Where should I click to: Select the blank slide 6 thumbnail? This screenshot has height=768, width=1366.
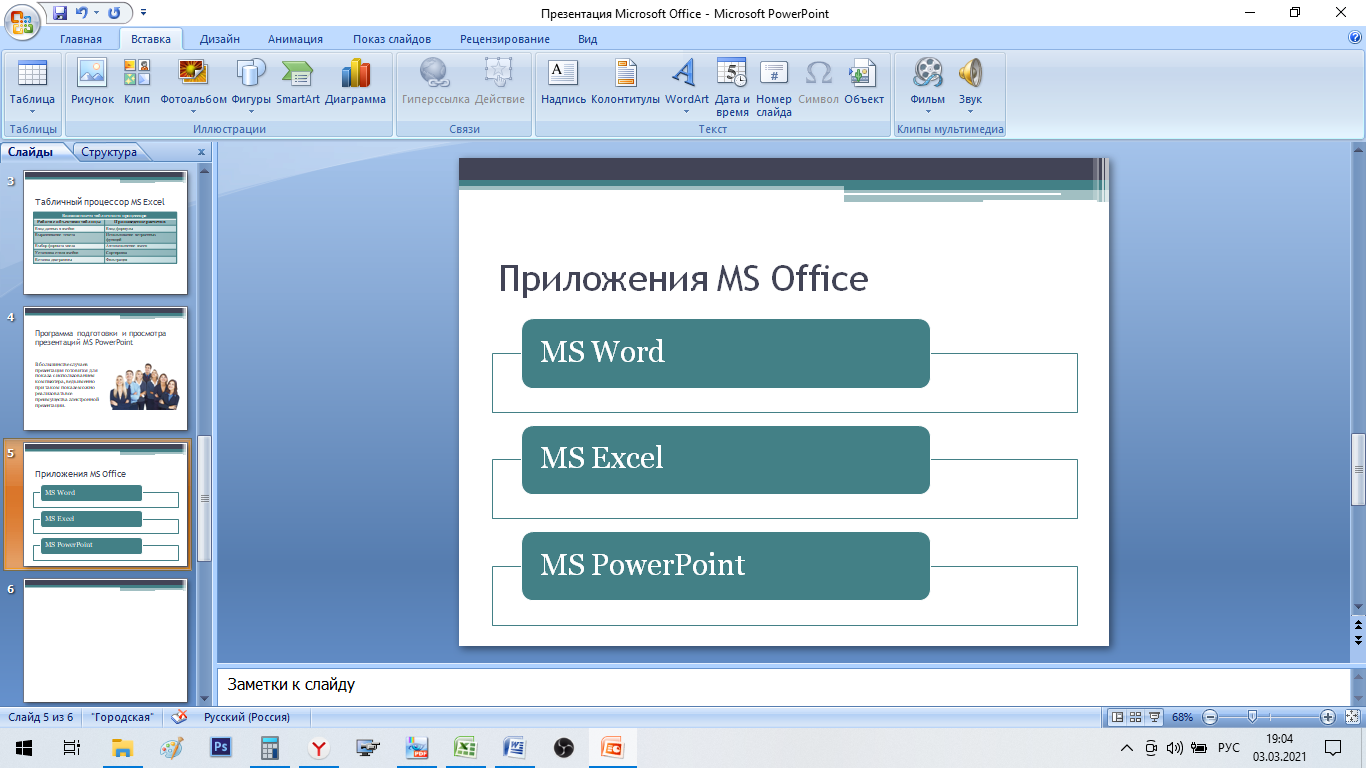(105, 640)
